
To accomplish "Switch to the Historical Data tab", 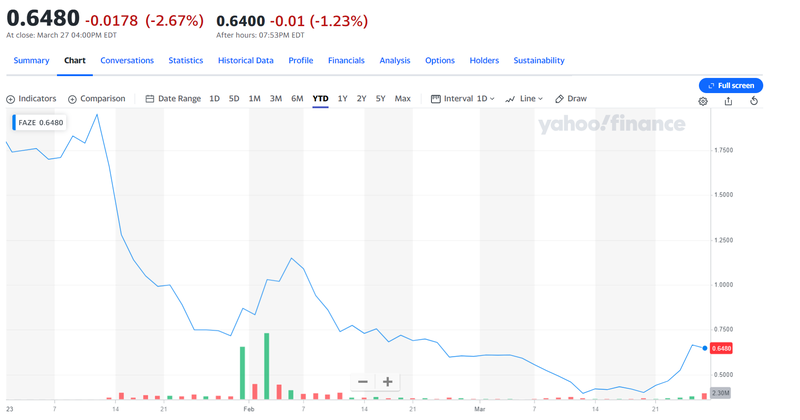I will coord(245,60).
